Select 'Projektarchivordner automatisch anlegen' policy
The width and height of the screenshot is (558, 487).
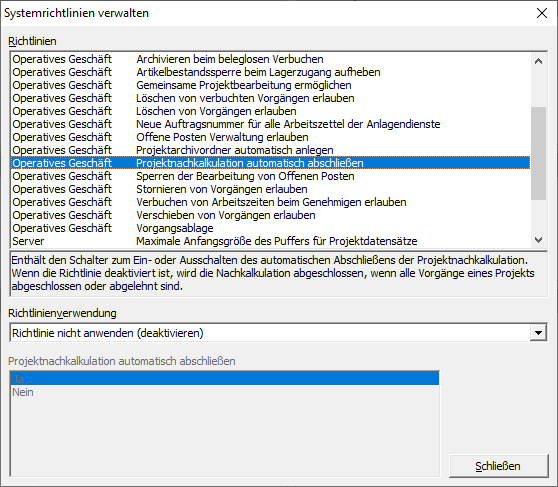tap(270, 150)
